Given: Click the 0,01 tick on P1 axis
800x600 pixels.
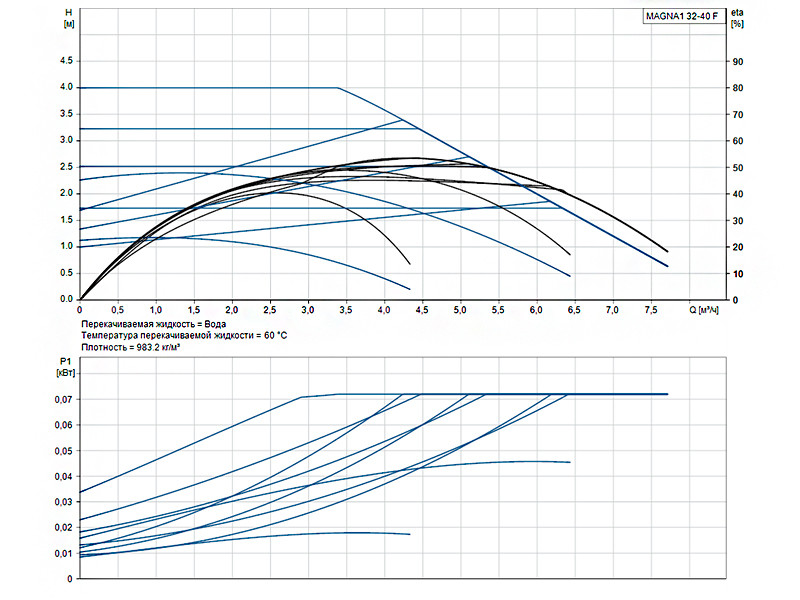Looking at the screenshot, I should (64, 554).
